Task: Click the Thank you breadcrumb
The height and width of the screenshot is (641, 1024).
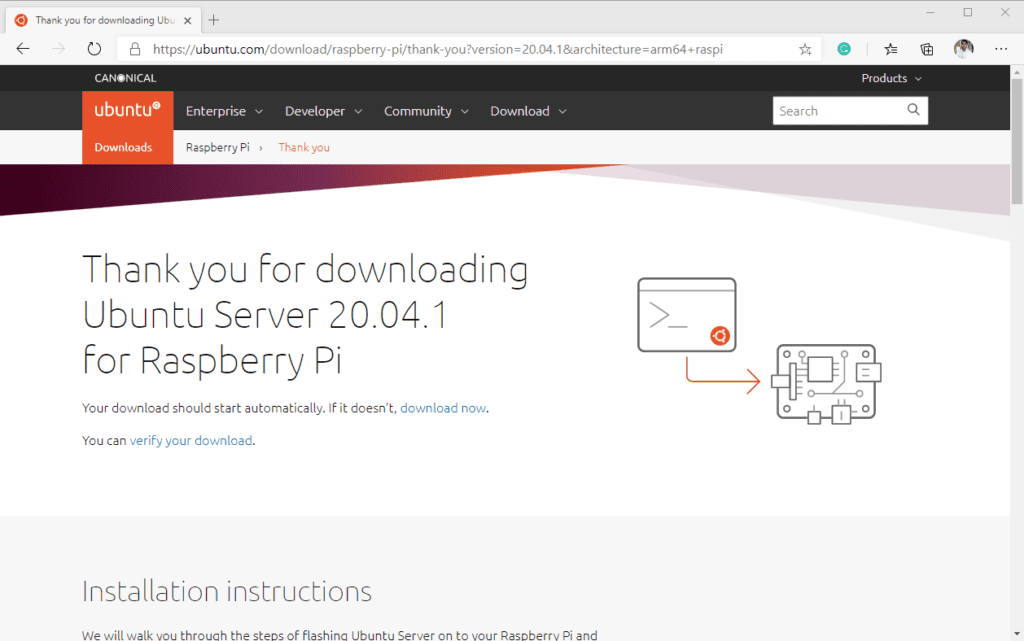Action: click(x=304, y=148)
